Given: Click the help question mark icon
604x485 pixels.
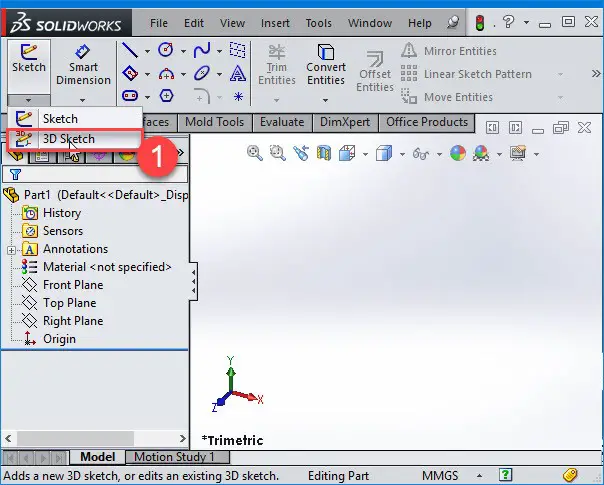Looking at the screenshot, I should pos(508,22).
